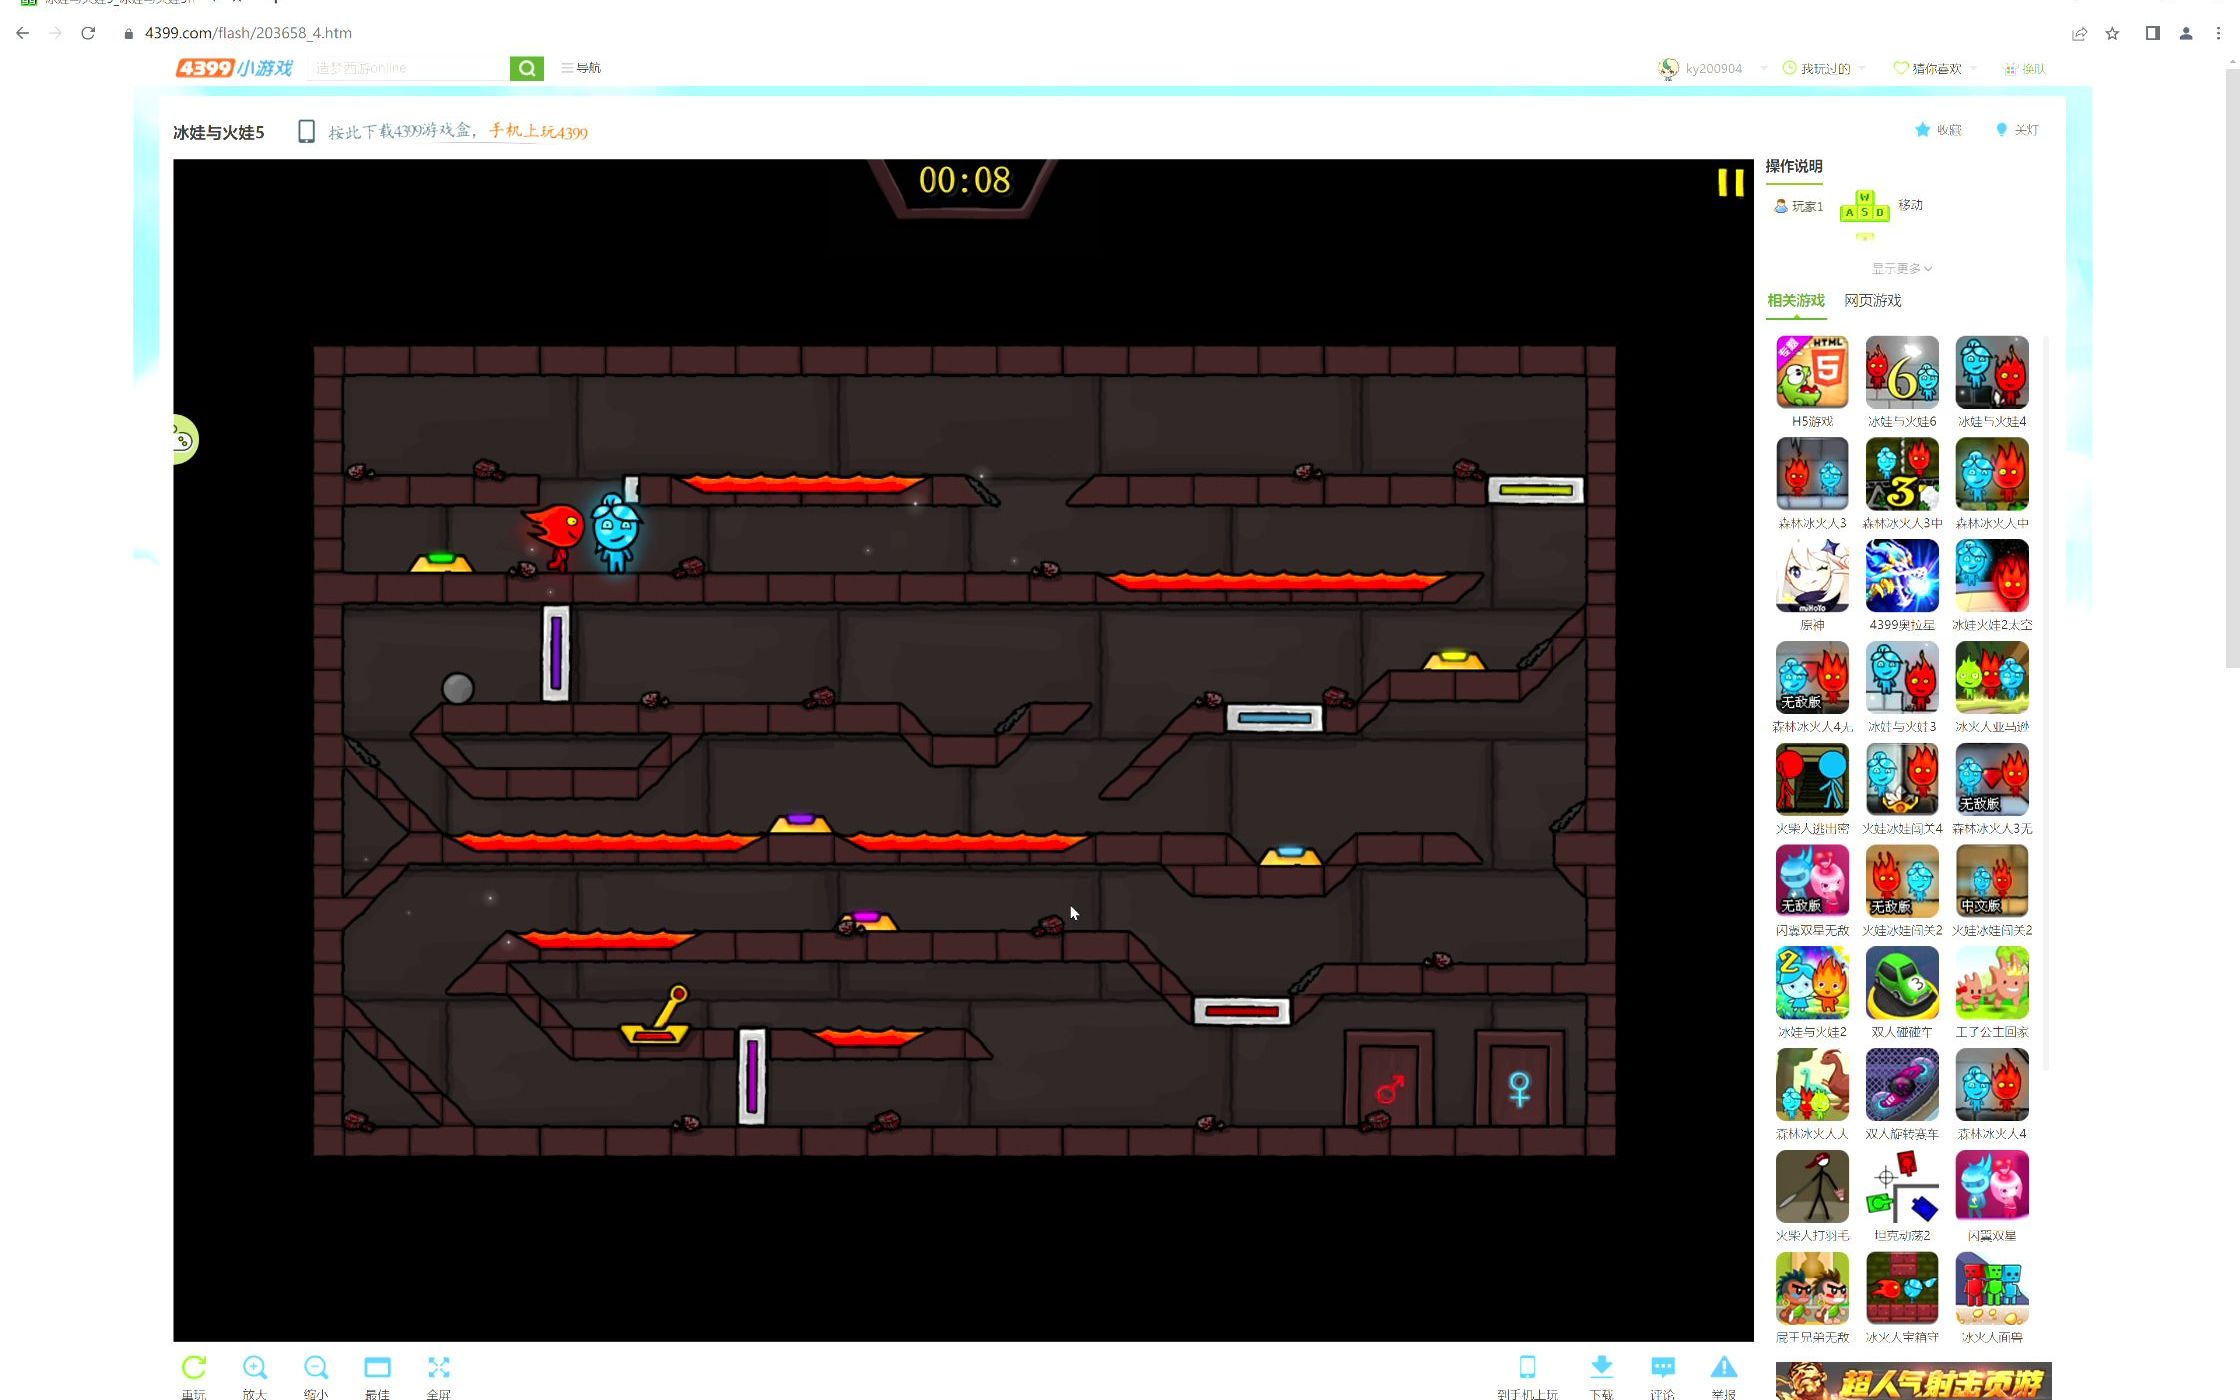Expand 显示更多 in the controls instructions

(1901, 268)
